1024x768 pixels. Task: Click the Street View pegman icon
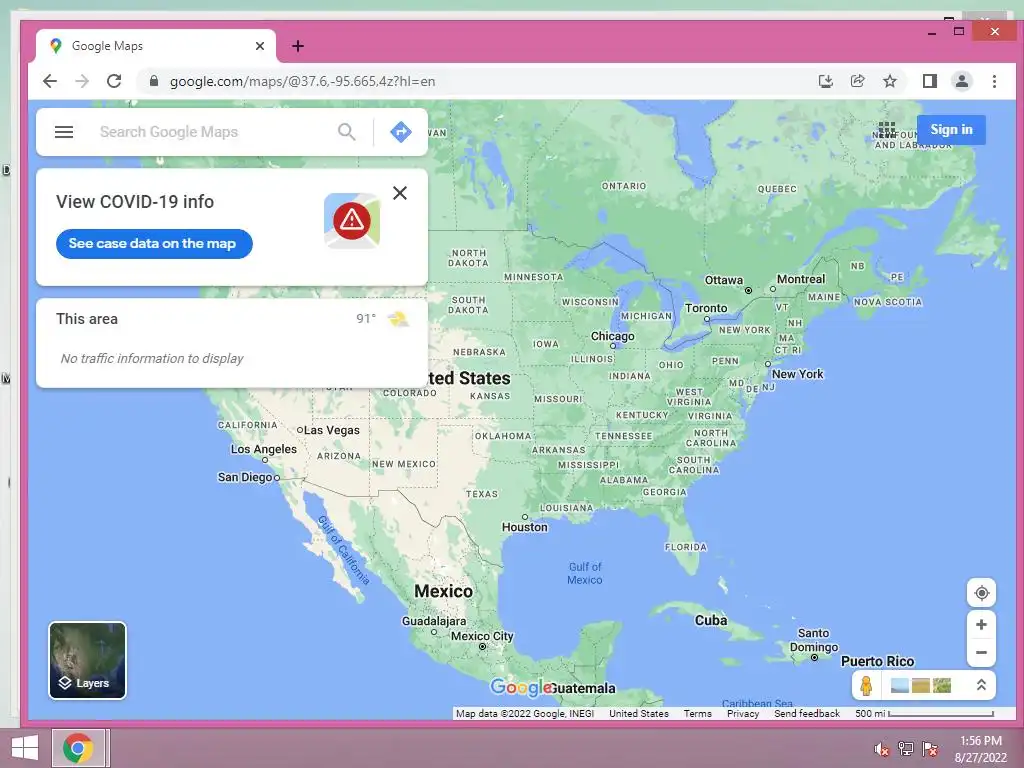click(x=866, y=685)
